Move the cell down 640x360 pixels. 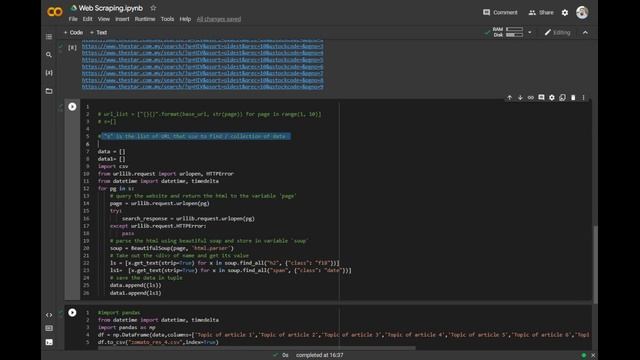(520, 98)
